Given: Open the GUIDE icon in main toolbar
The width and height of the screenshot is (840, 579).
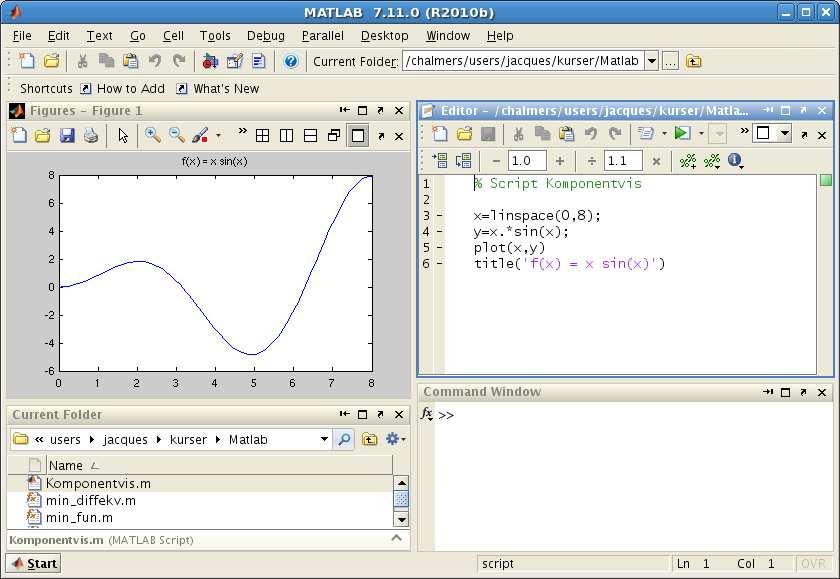Looking at the screenshot, I should tap(235, 62).
